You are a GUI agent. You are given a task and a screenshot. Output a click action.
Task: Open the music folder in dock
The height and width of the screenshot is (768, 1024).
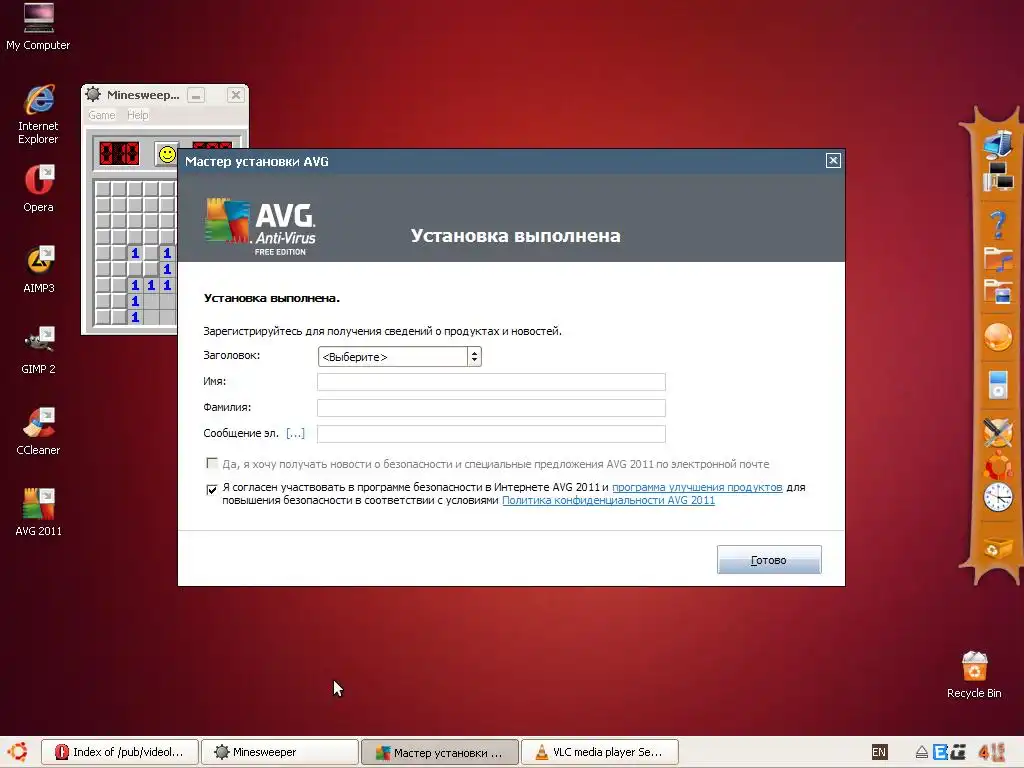(x=998, y=258)
